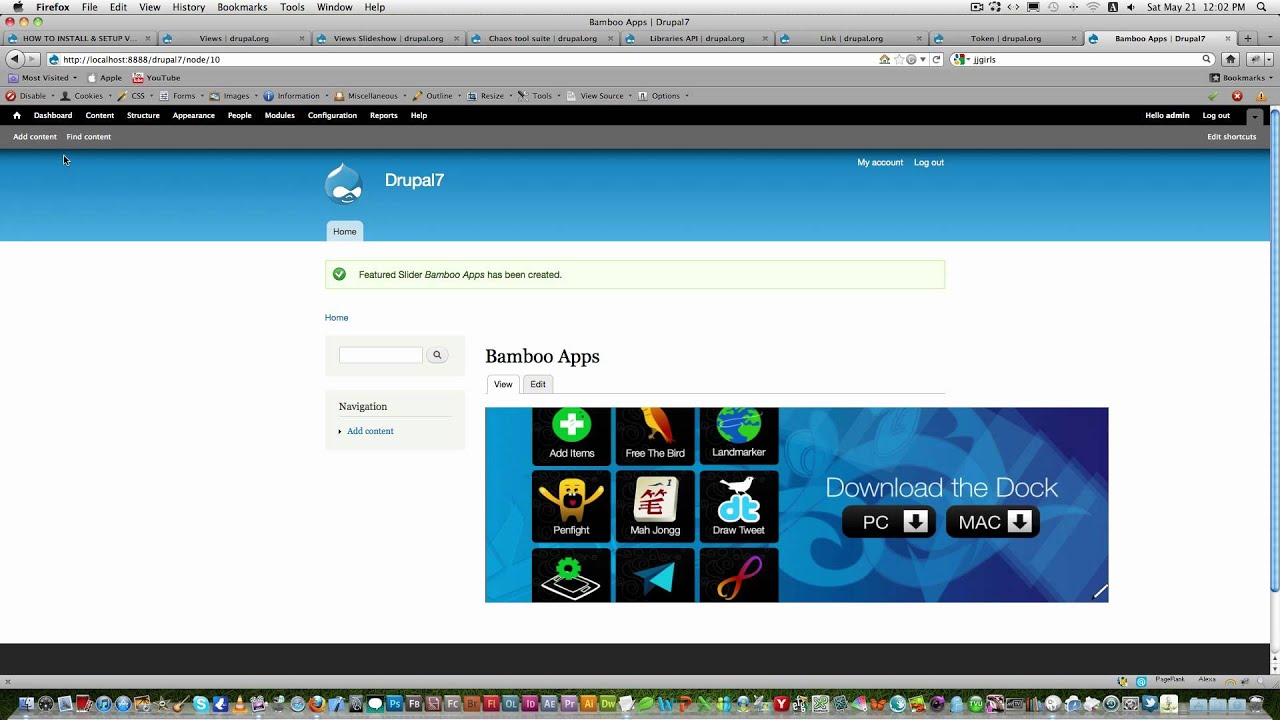Switch to Views Slideshow | drupal.org tab
Viewport: 1280px width, 720px height.
pos(388,39)
